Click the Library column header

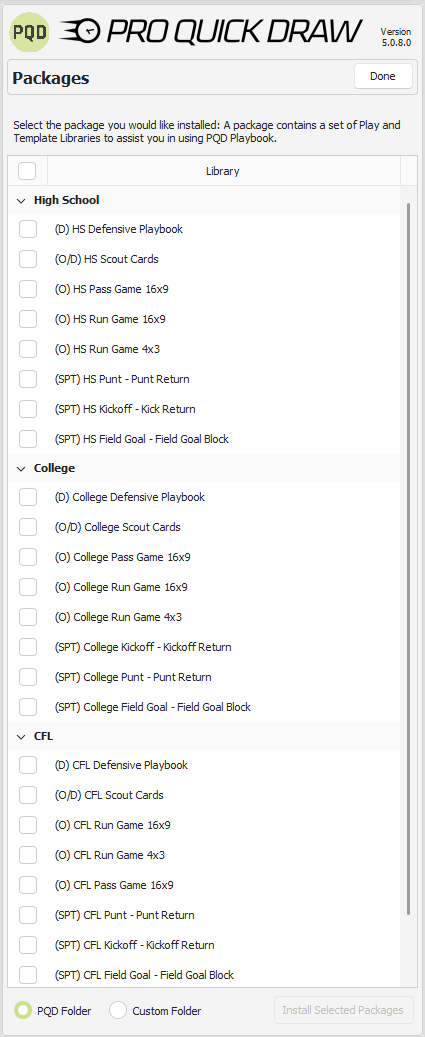[x=223, y=171]
